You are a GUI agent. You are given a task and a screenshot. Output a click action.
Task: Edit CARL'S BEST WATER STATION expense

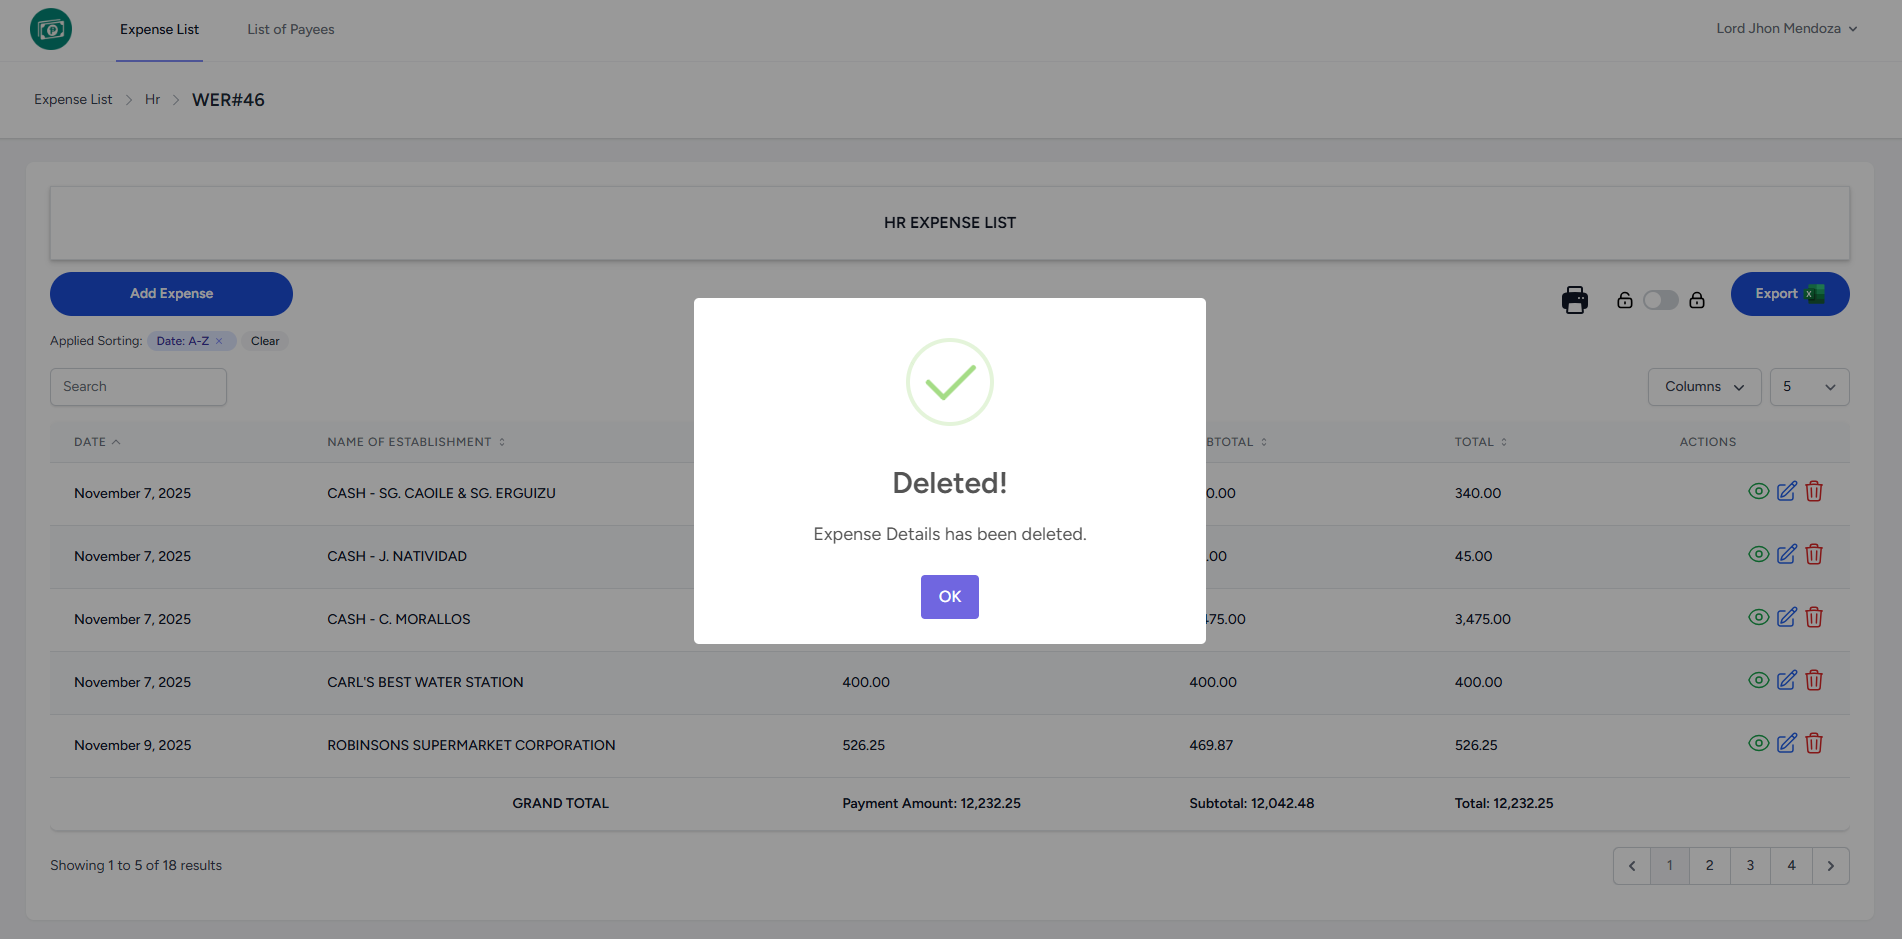[x=1787, y=680]
